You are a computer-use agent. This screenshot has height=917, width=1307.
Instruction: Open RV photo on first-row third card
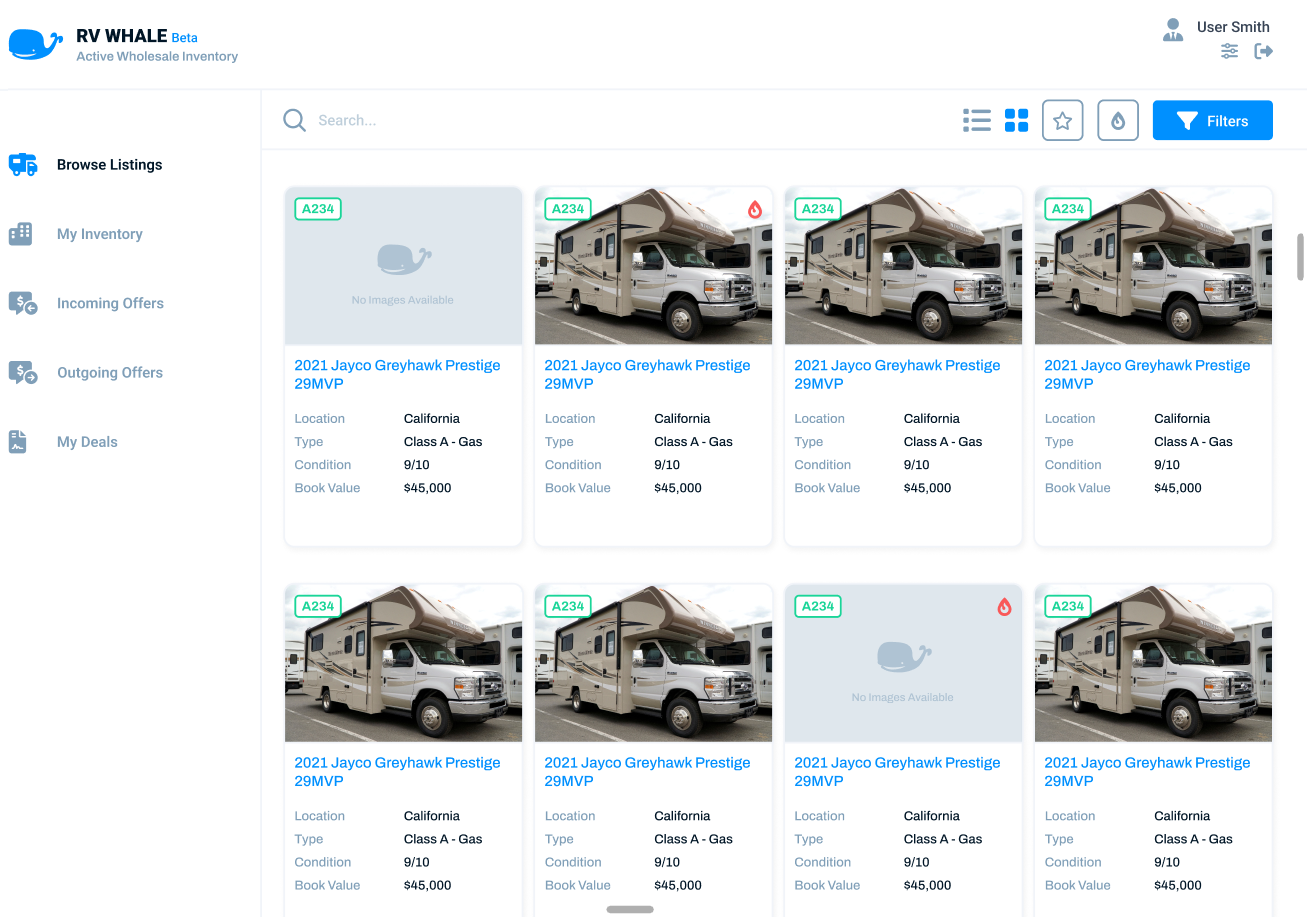[x=904, y=266]
